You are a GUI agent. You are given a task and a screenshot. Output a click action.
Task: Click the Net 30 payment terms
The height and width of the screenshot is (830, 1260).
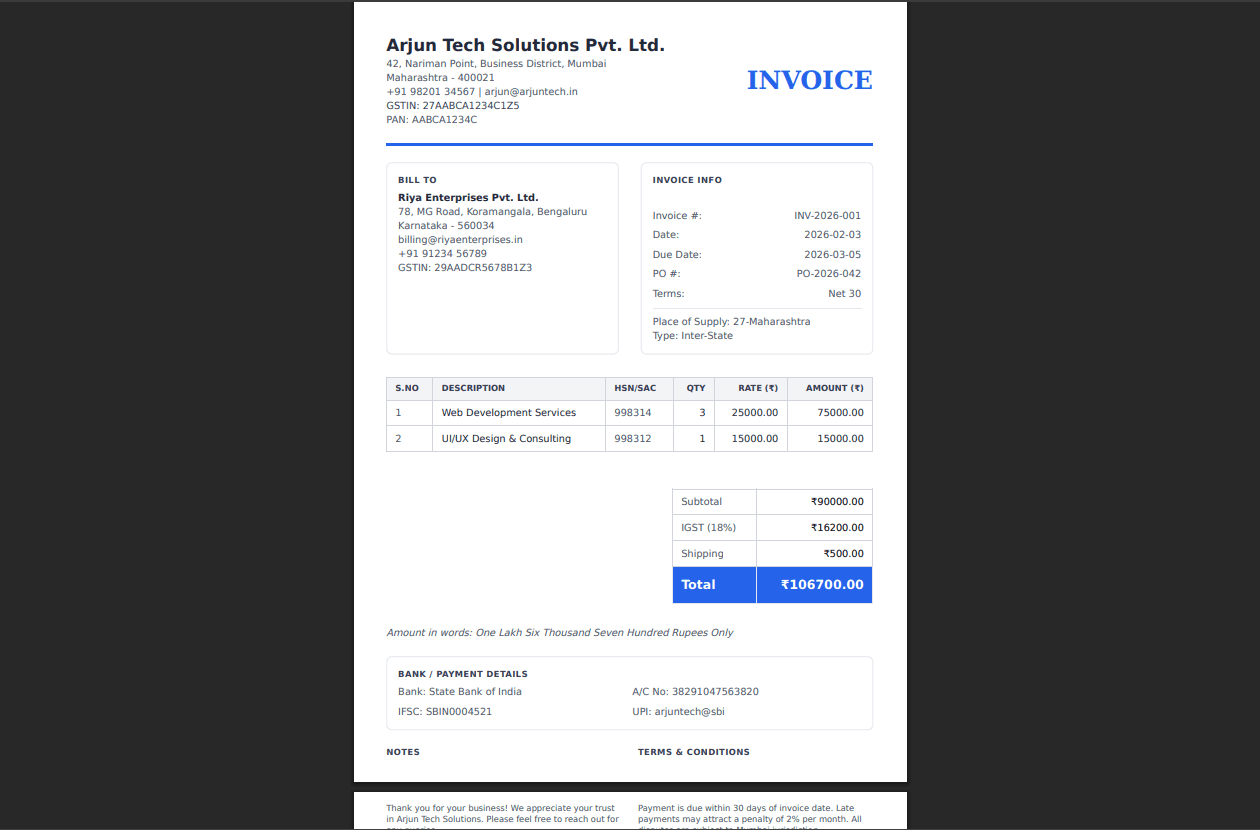coord(844,293)
